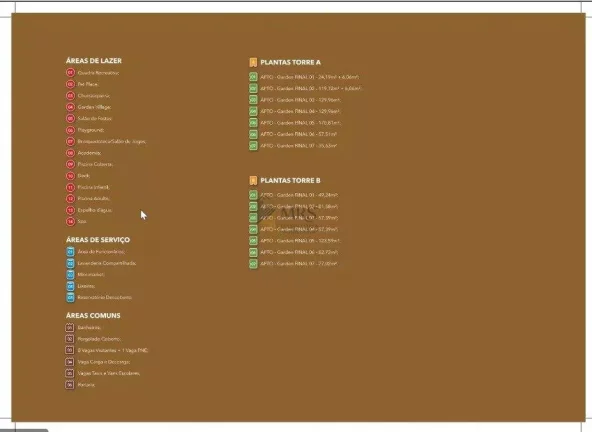Open the Garden Village entry
This screenshot has height=432, width=592.
click(94, 107)
